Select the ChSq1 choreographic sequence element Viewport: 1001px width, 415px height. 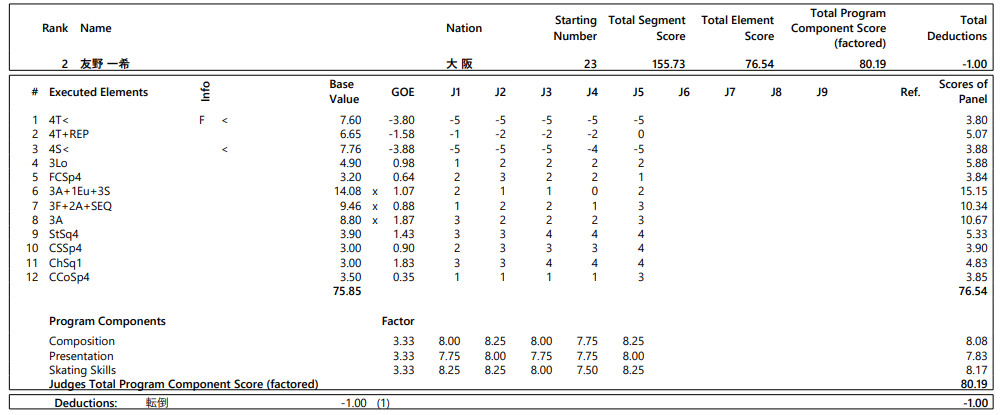tap(65, 263)
